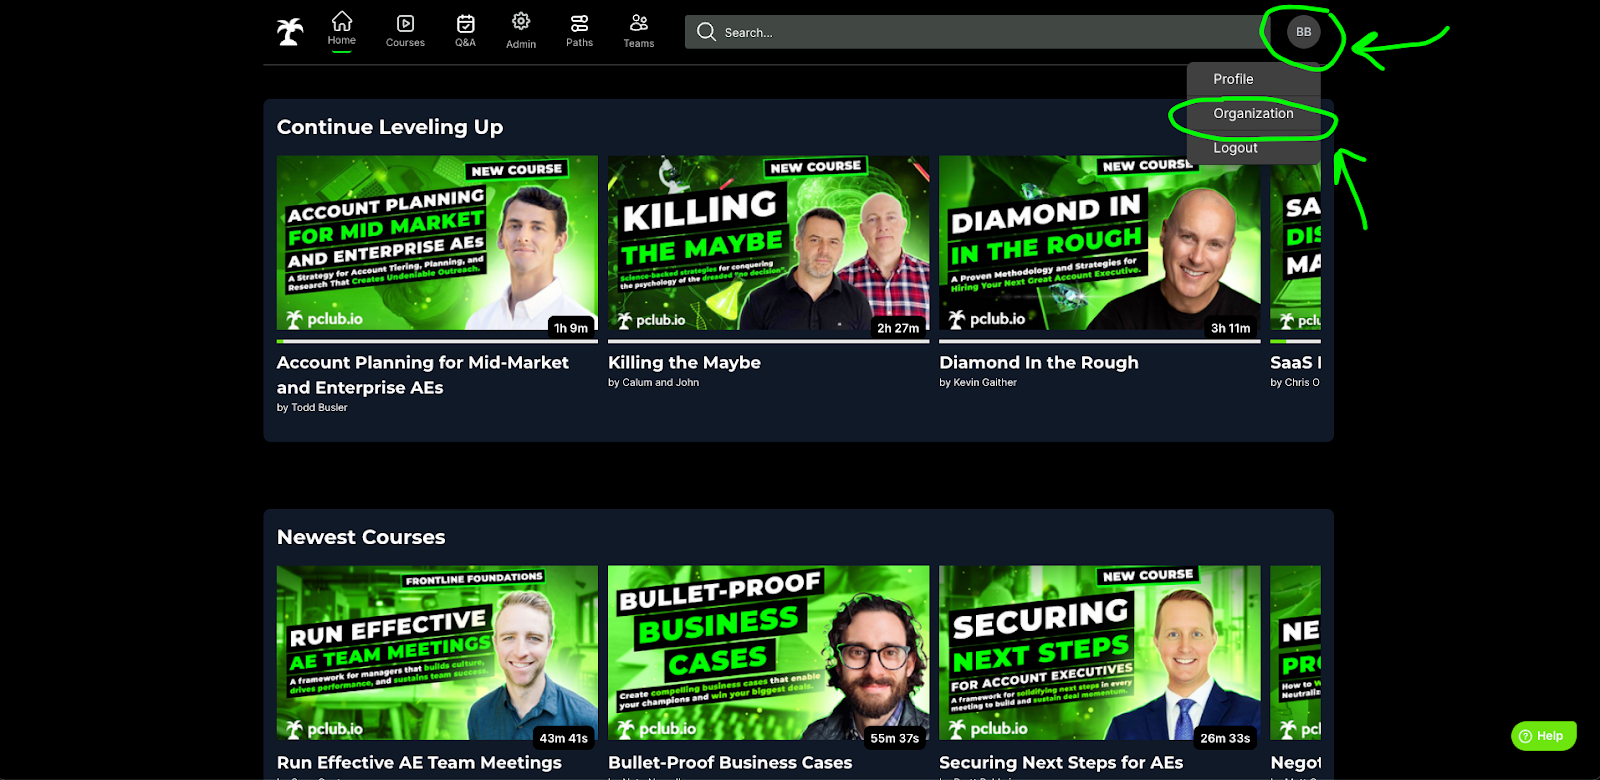The image size is (1600, 780).
Task: Click the 'Continue Leveling Up' heading
Action: (390, 127)
